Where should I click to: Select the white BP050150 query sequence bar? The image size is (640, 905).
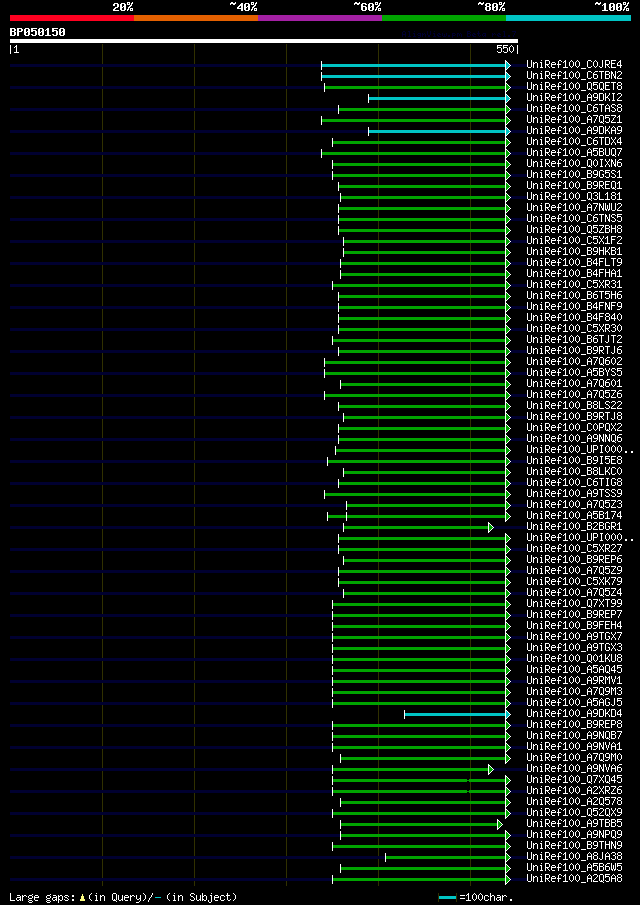click(264, 41)
